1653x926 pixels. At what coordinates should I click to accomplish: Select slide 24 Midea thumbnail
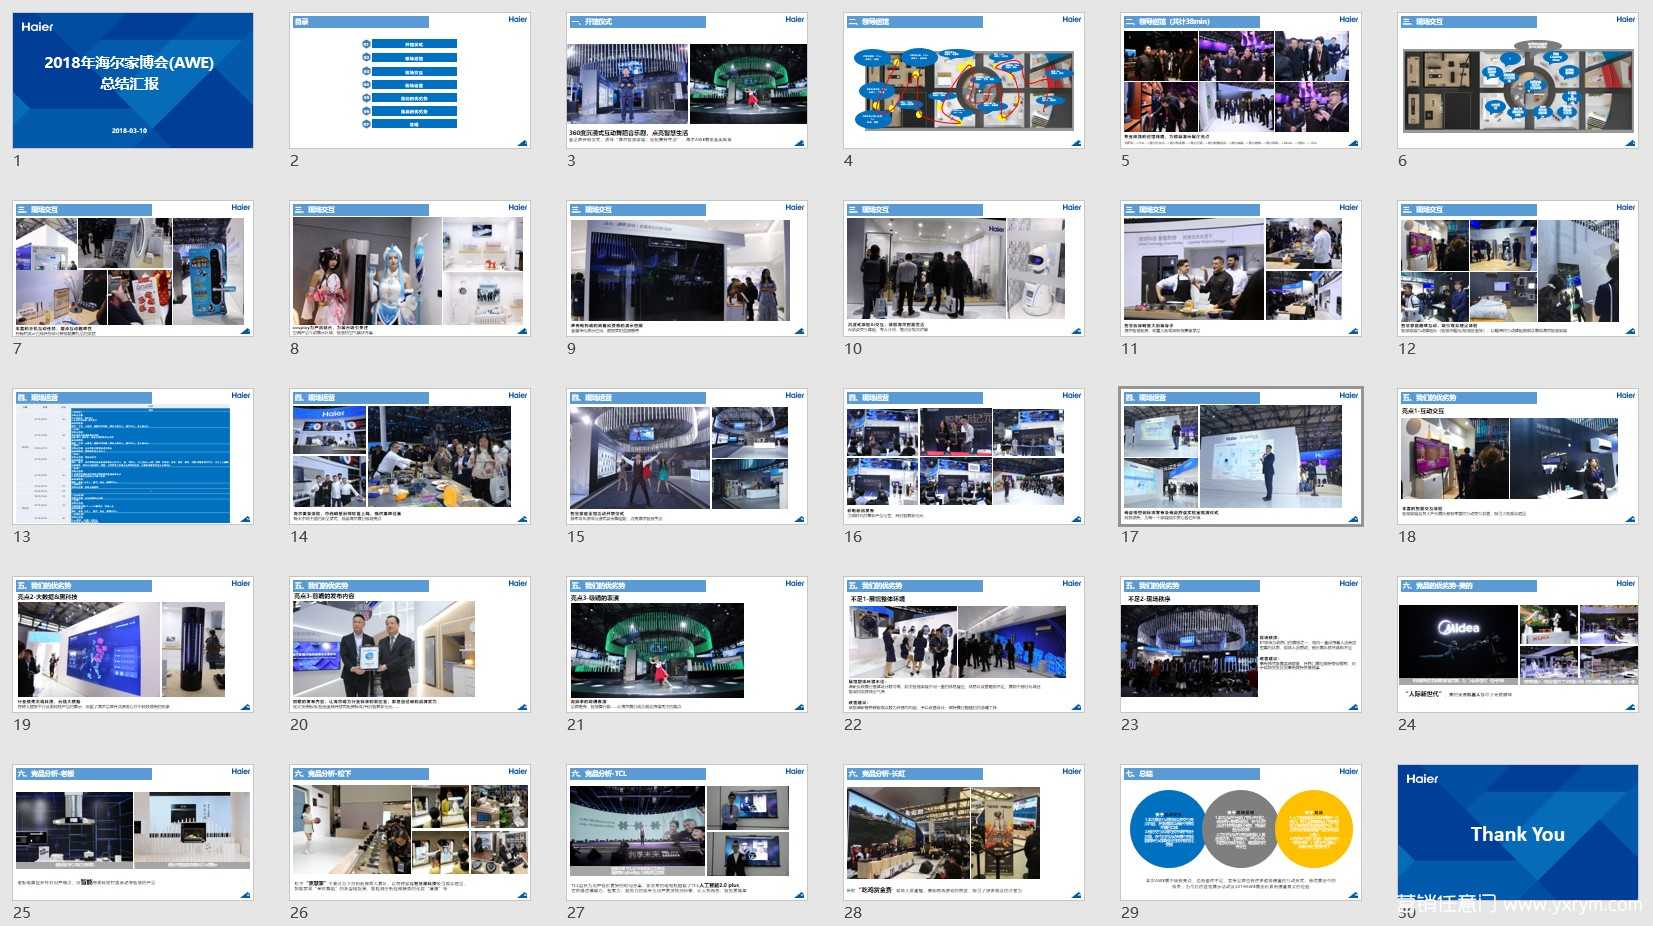(1518, 645)
